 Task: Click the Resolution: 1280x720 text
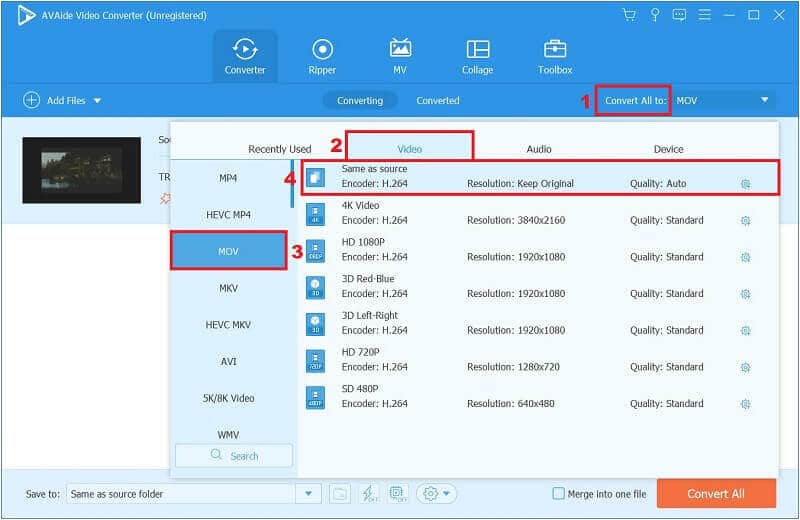(513, 367)
